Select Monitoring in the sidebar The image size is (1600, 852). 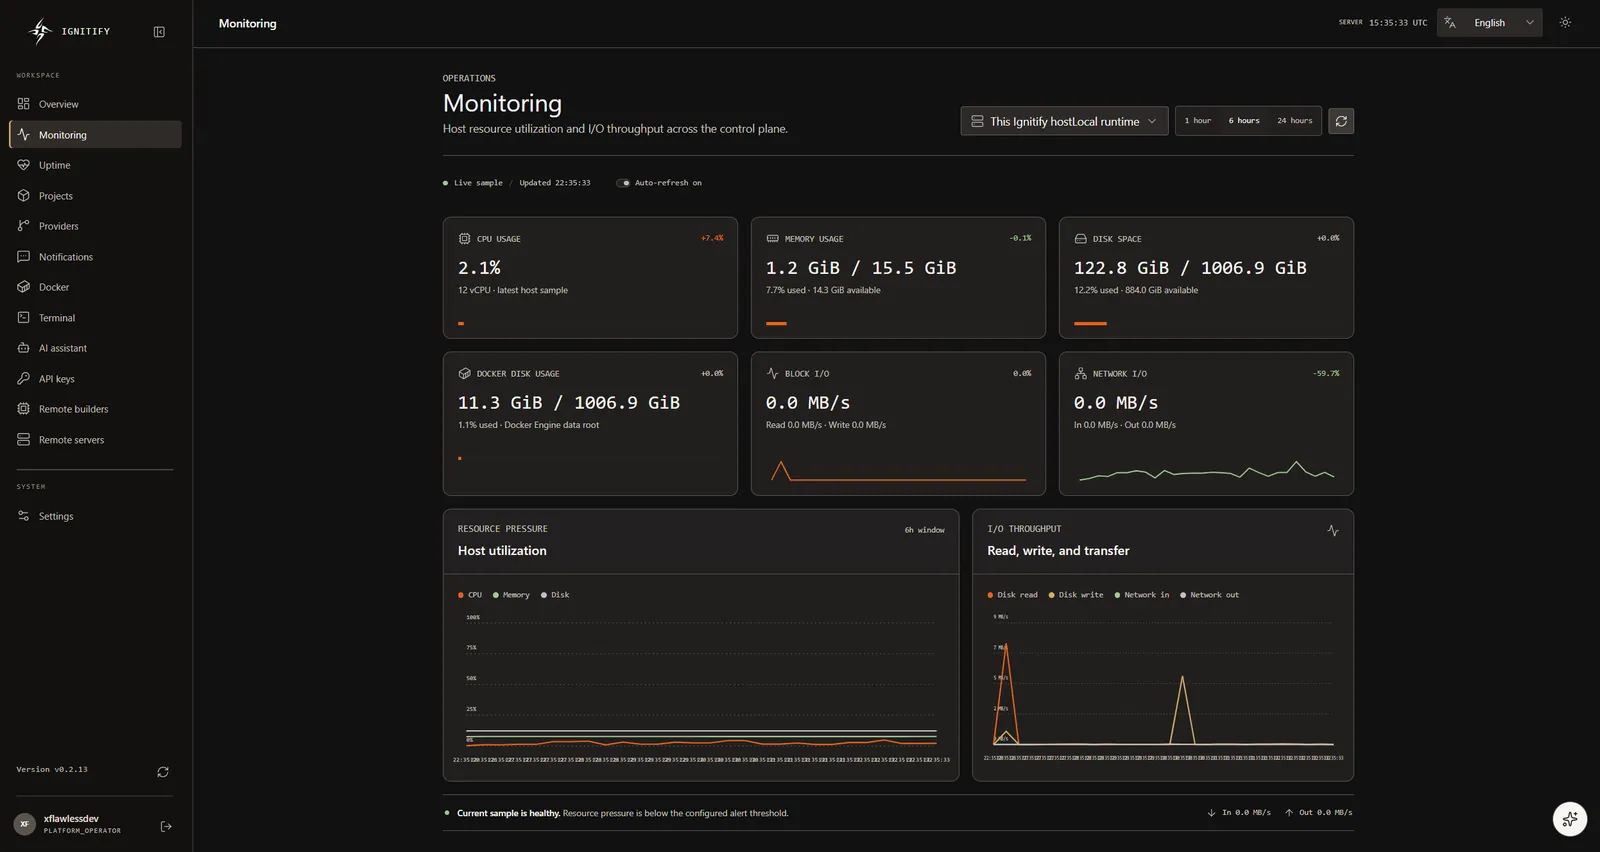[95, 135]
